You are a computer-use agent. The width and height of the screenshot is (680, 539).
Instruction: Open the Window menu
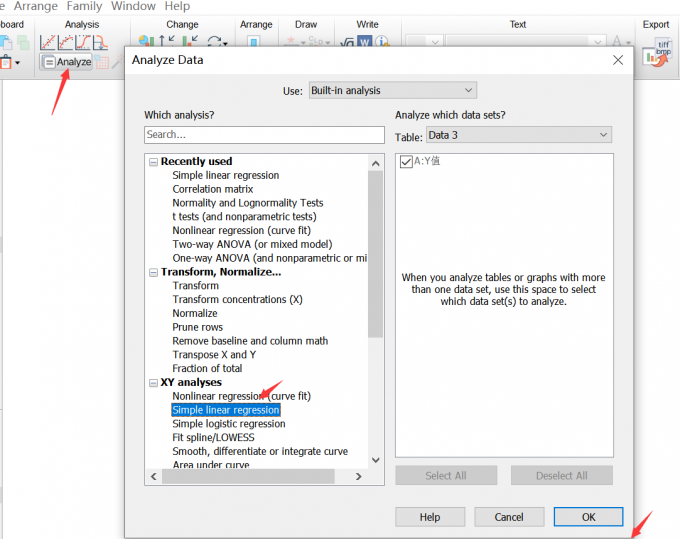click(x=133, y=6)
